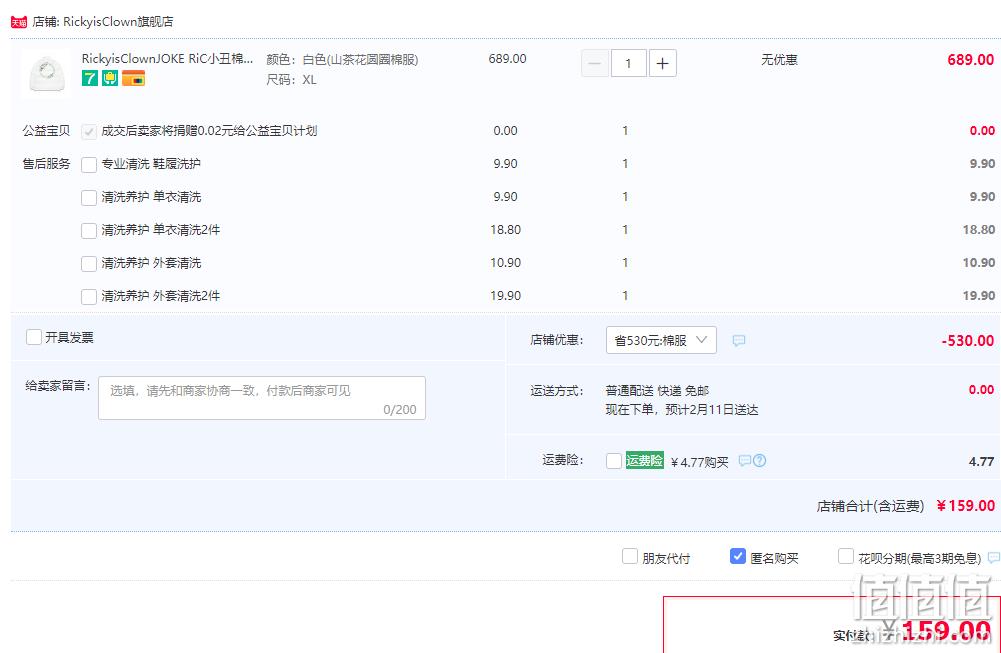The height and width of the screenshot is (653, 1001).
Task: Click the green 7-day return icon
Action: click(x=89, y=79)
